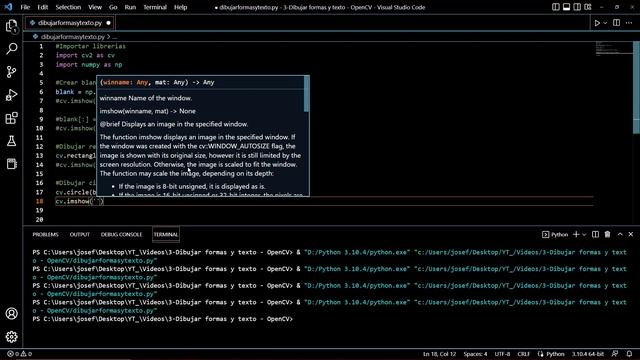This screenshot has height=360, width=640.
Task: Select the dibujarformasytexto.py editor tab
Action: 69,23
